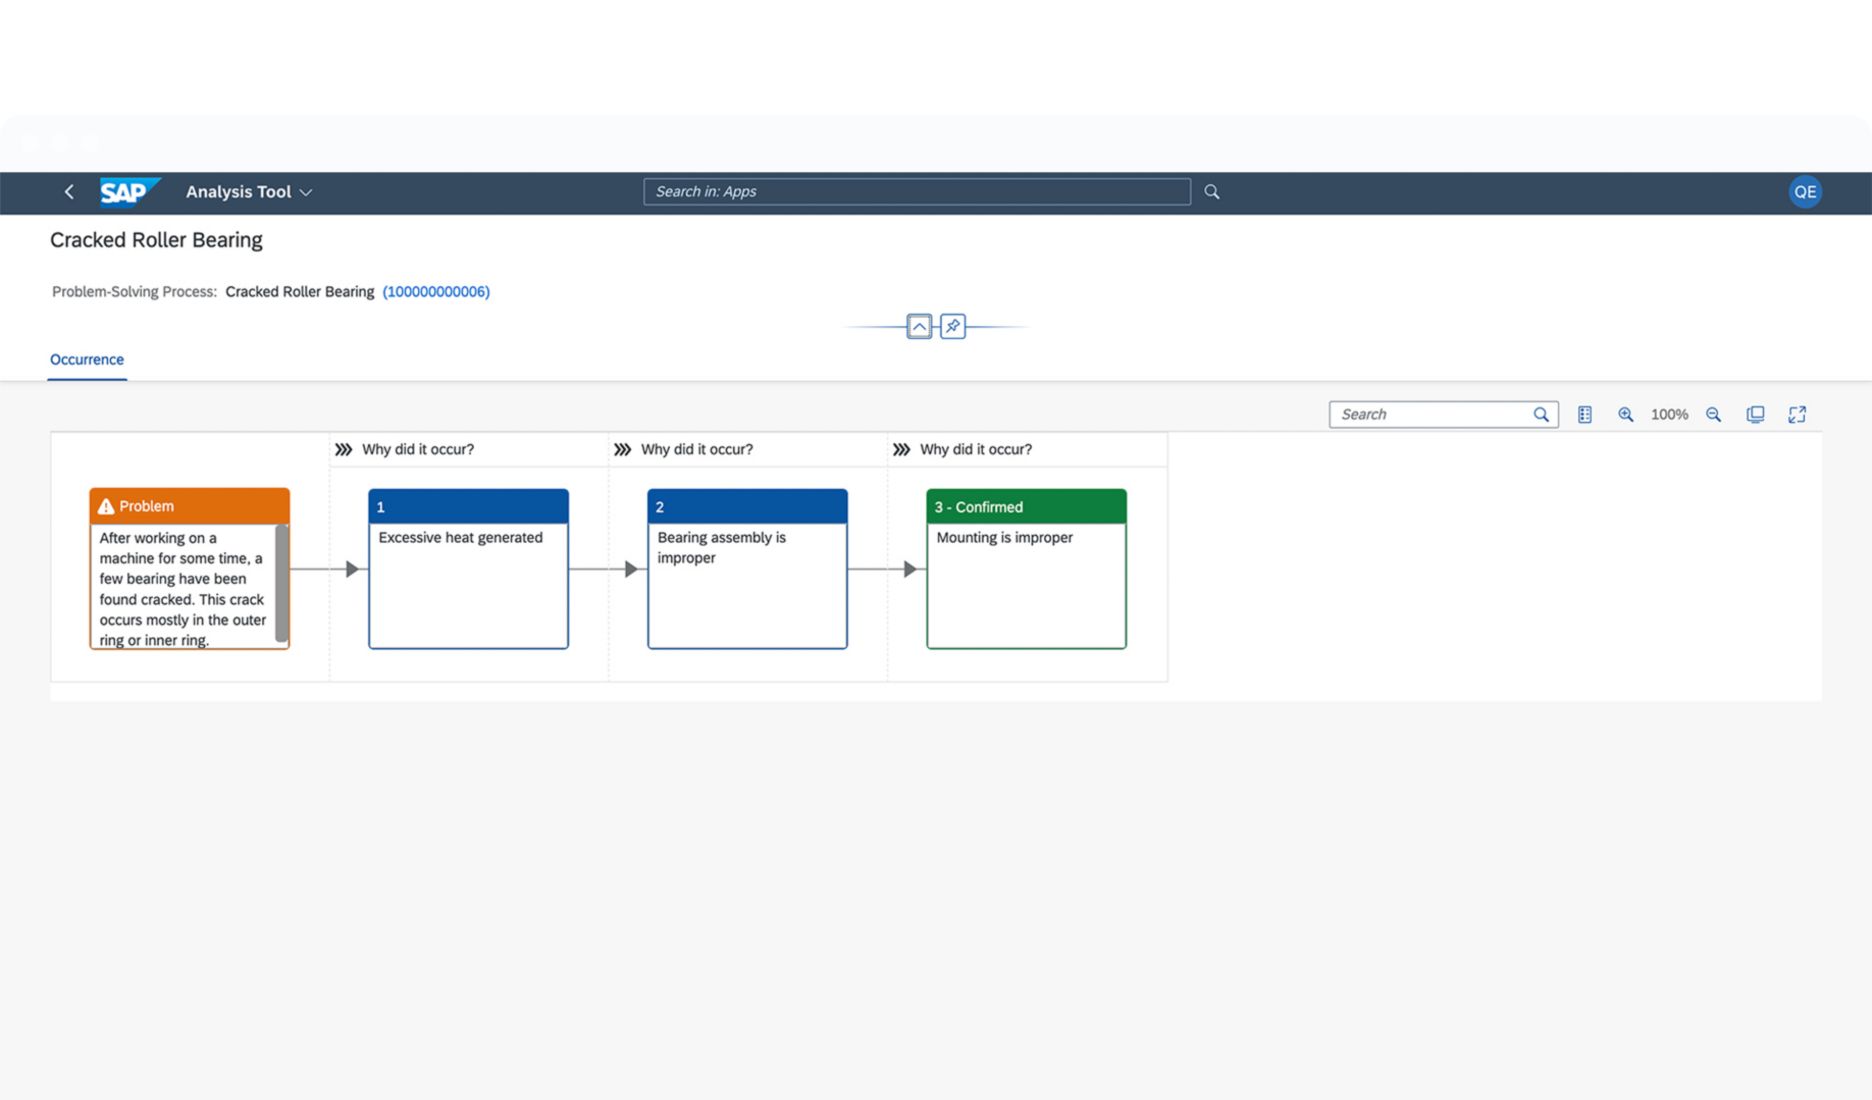This screenshot has width=1872, height=1100.
Task: Open the chart legend view
Action: [1585, 414]
